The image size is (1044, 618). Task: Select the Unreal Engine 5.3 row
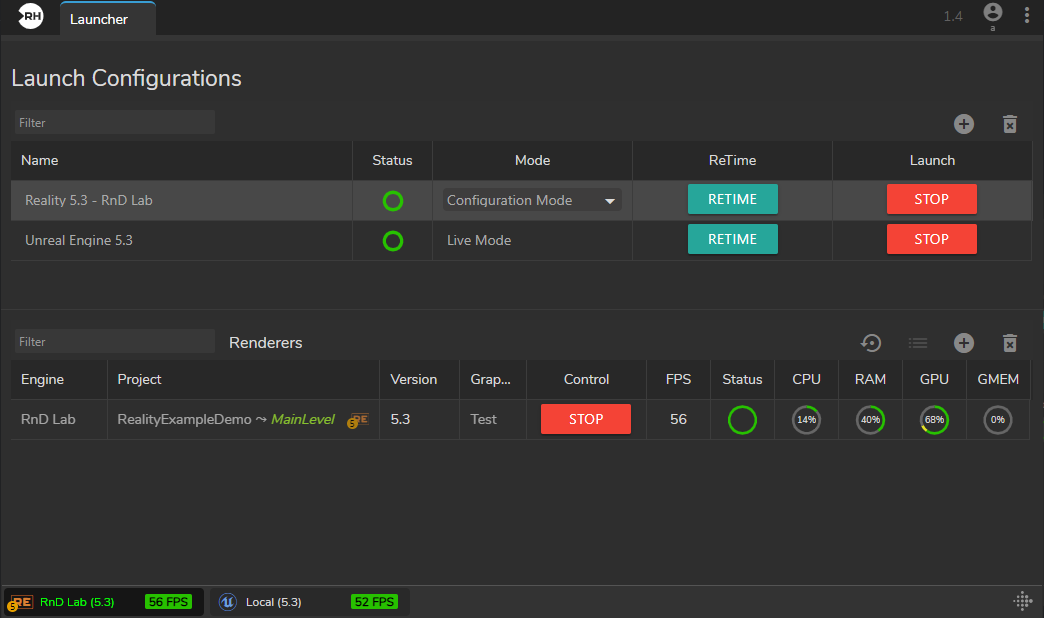(x=521, y=240)
